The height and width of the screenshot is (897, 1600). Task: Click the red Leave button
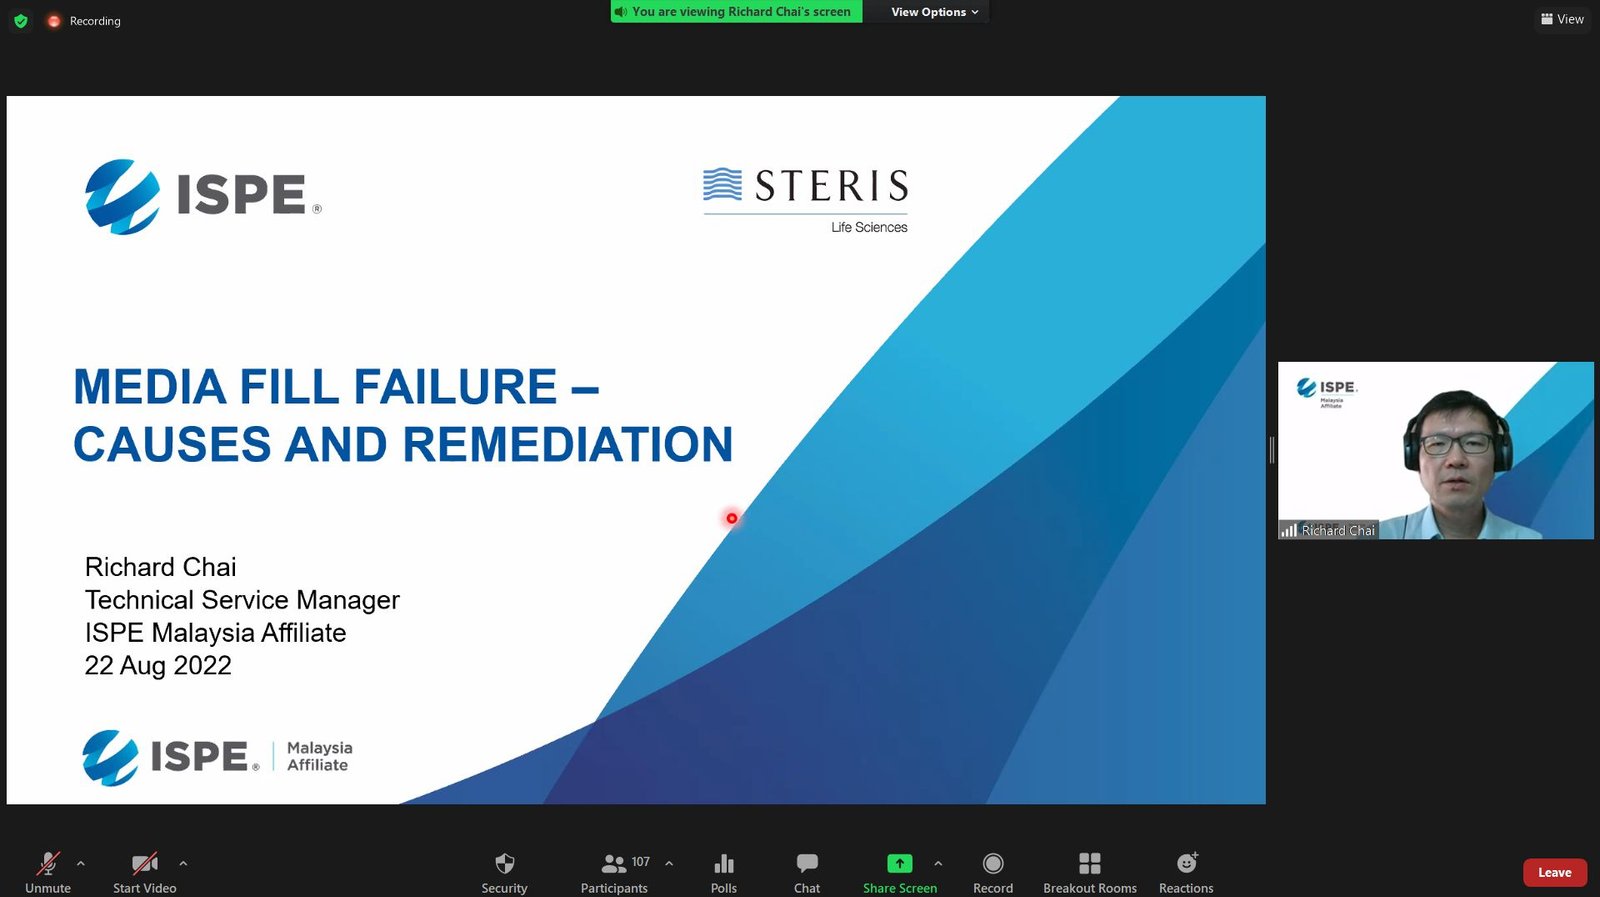1554,872
